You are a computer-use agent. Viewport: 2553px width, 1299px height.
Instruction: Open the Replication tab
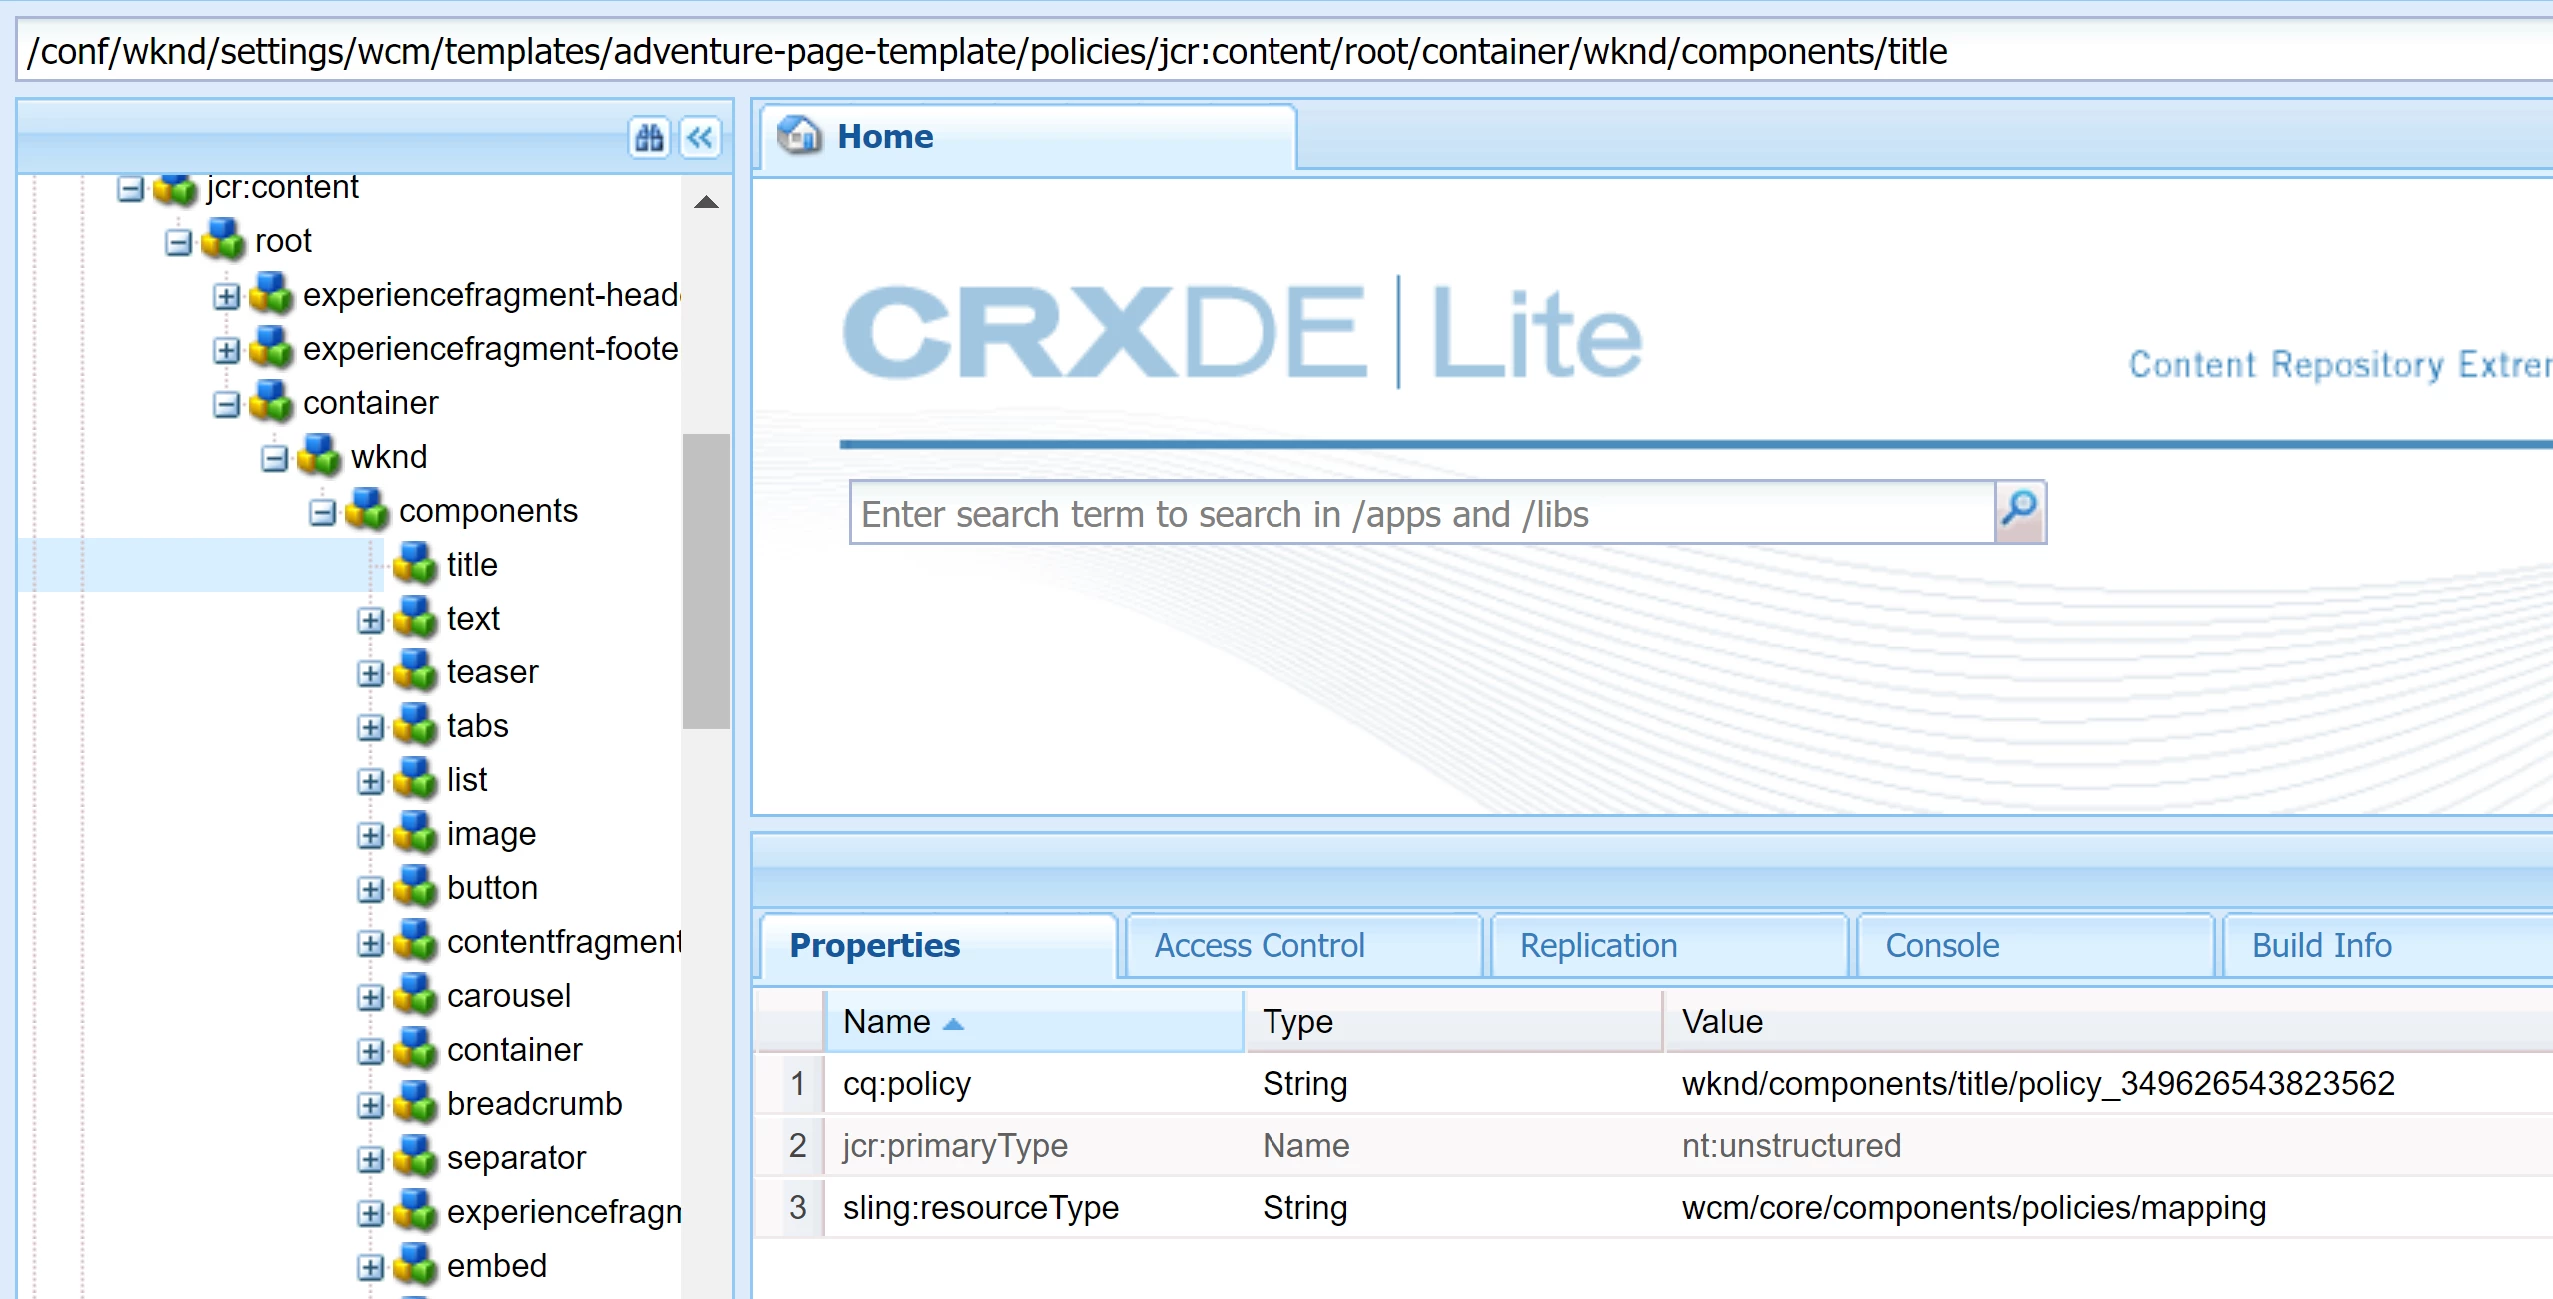point(1598,945)
